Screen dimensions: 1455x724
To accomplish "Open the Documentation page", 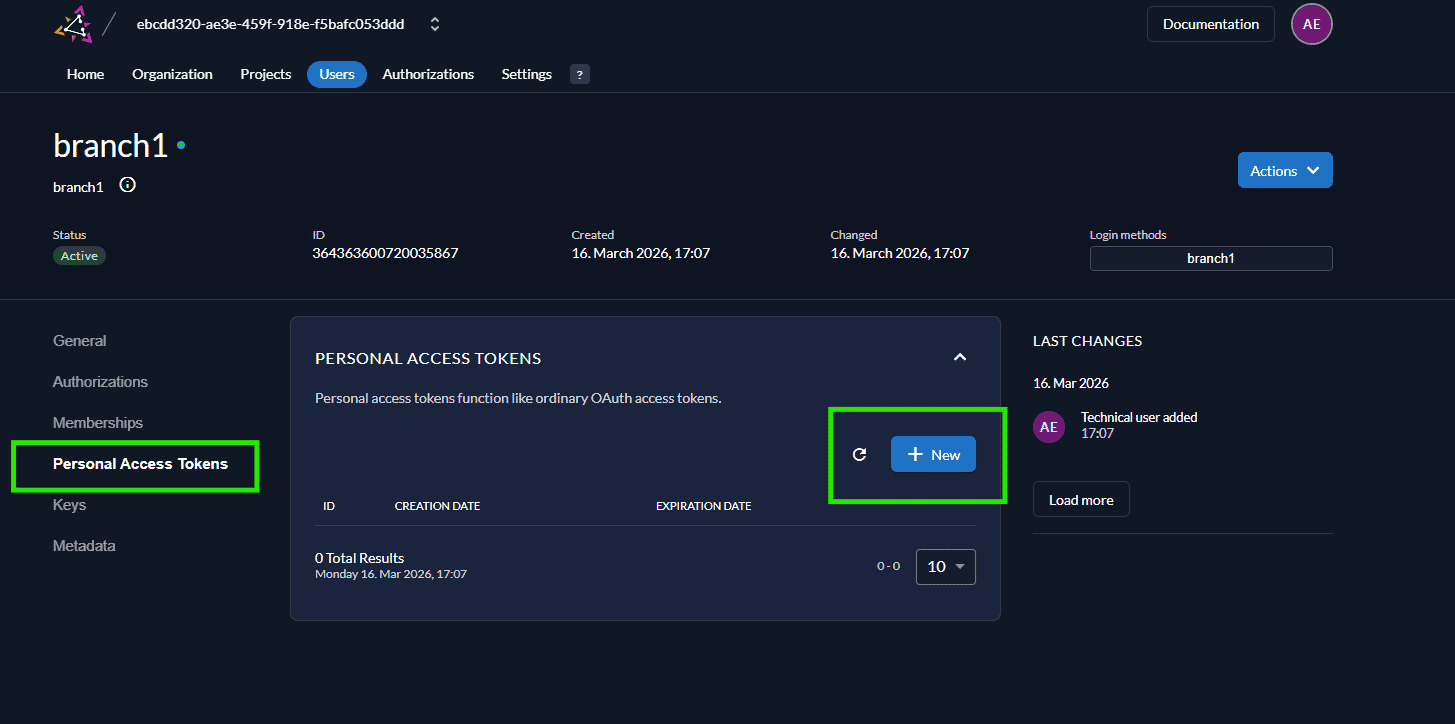I will coord(1210,23).
